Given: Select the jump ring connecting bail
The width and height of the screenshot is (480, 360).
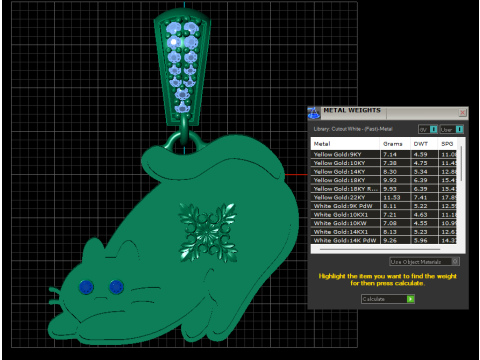Looking at the screenshot, I should point(184,131).
